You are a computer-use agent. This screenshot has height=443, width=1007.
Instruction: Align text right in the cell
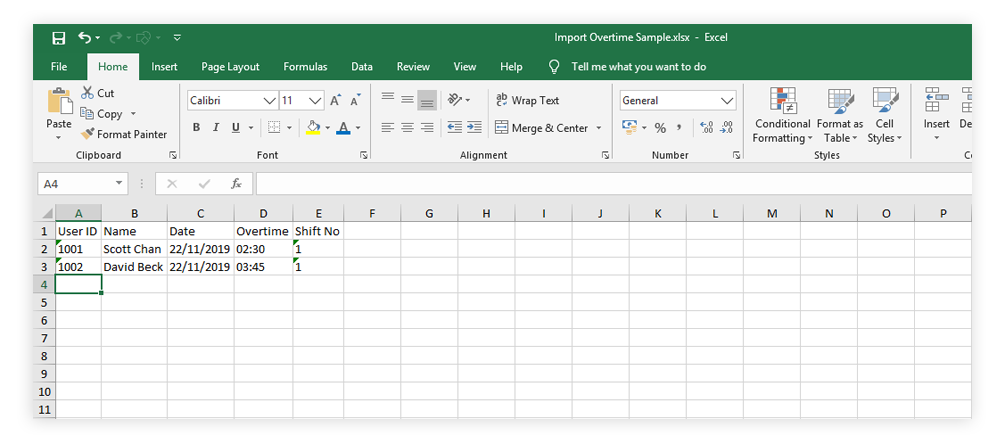(427, 128)
